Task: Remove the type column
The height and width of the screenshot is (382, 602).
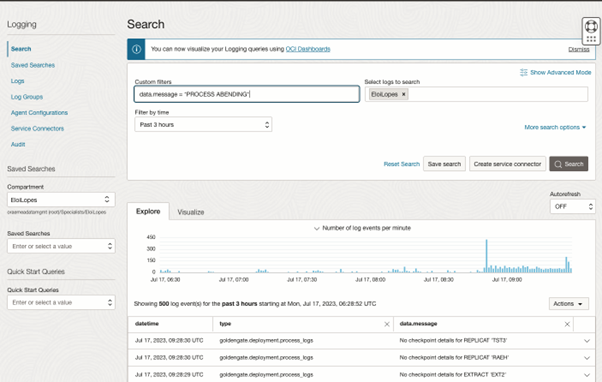Action: (x=387, y=324)
